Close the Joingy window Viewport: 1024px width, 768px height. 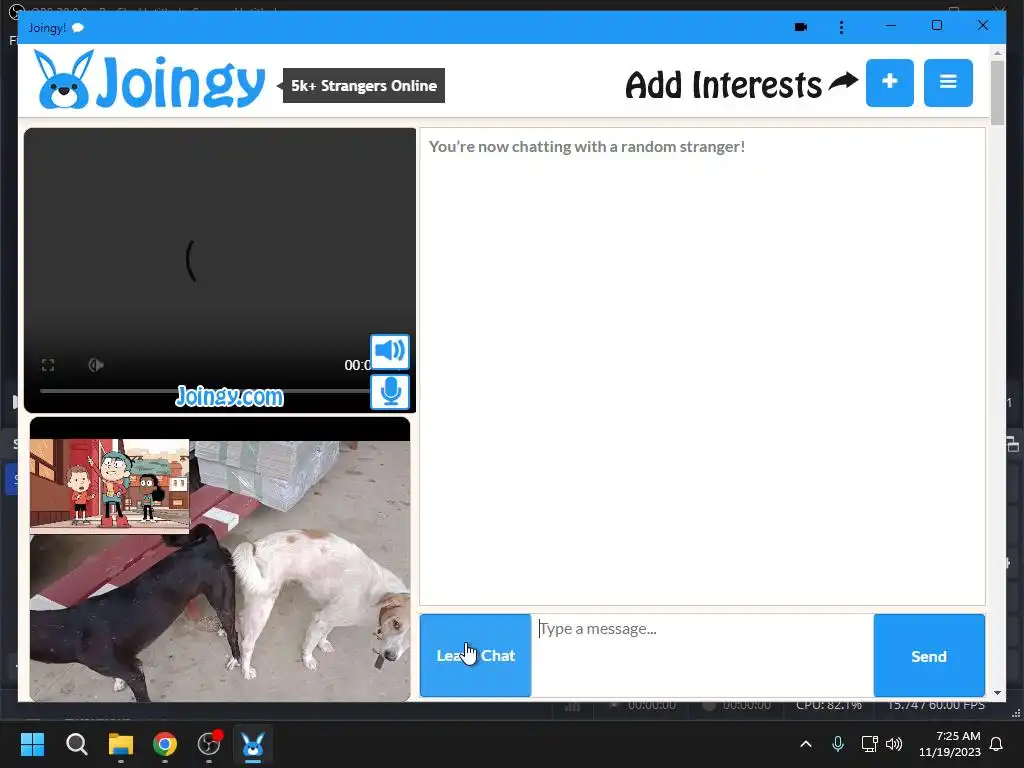[x=982, y=25]
